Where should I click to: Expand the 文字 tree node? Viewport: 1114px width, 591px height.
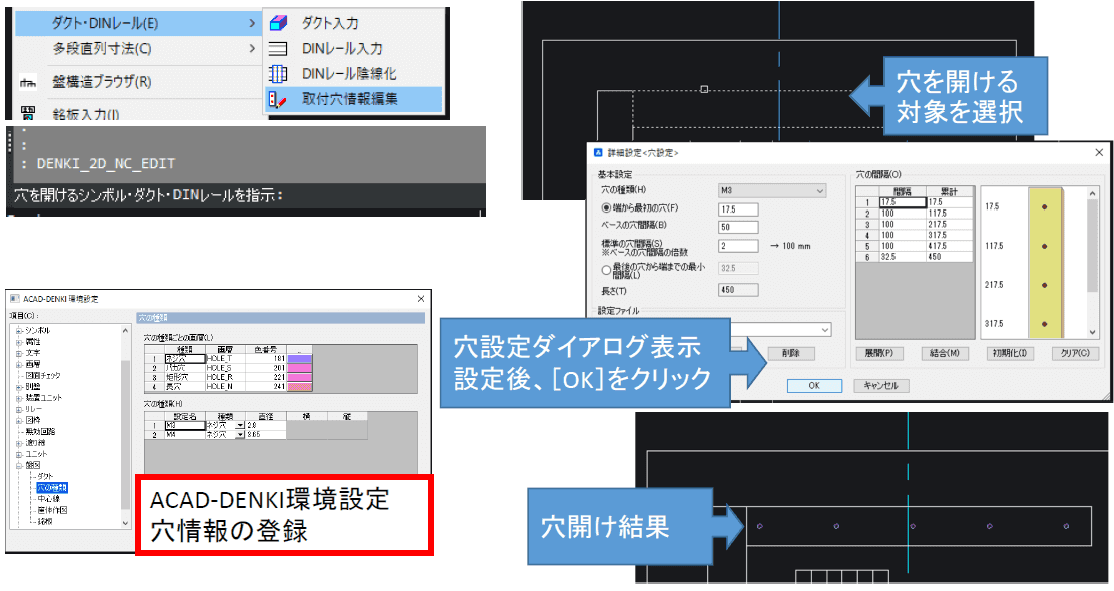19,353
